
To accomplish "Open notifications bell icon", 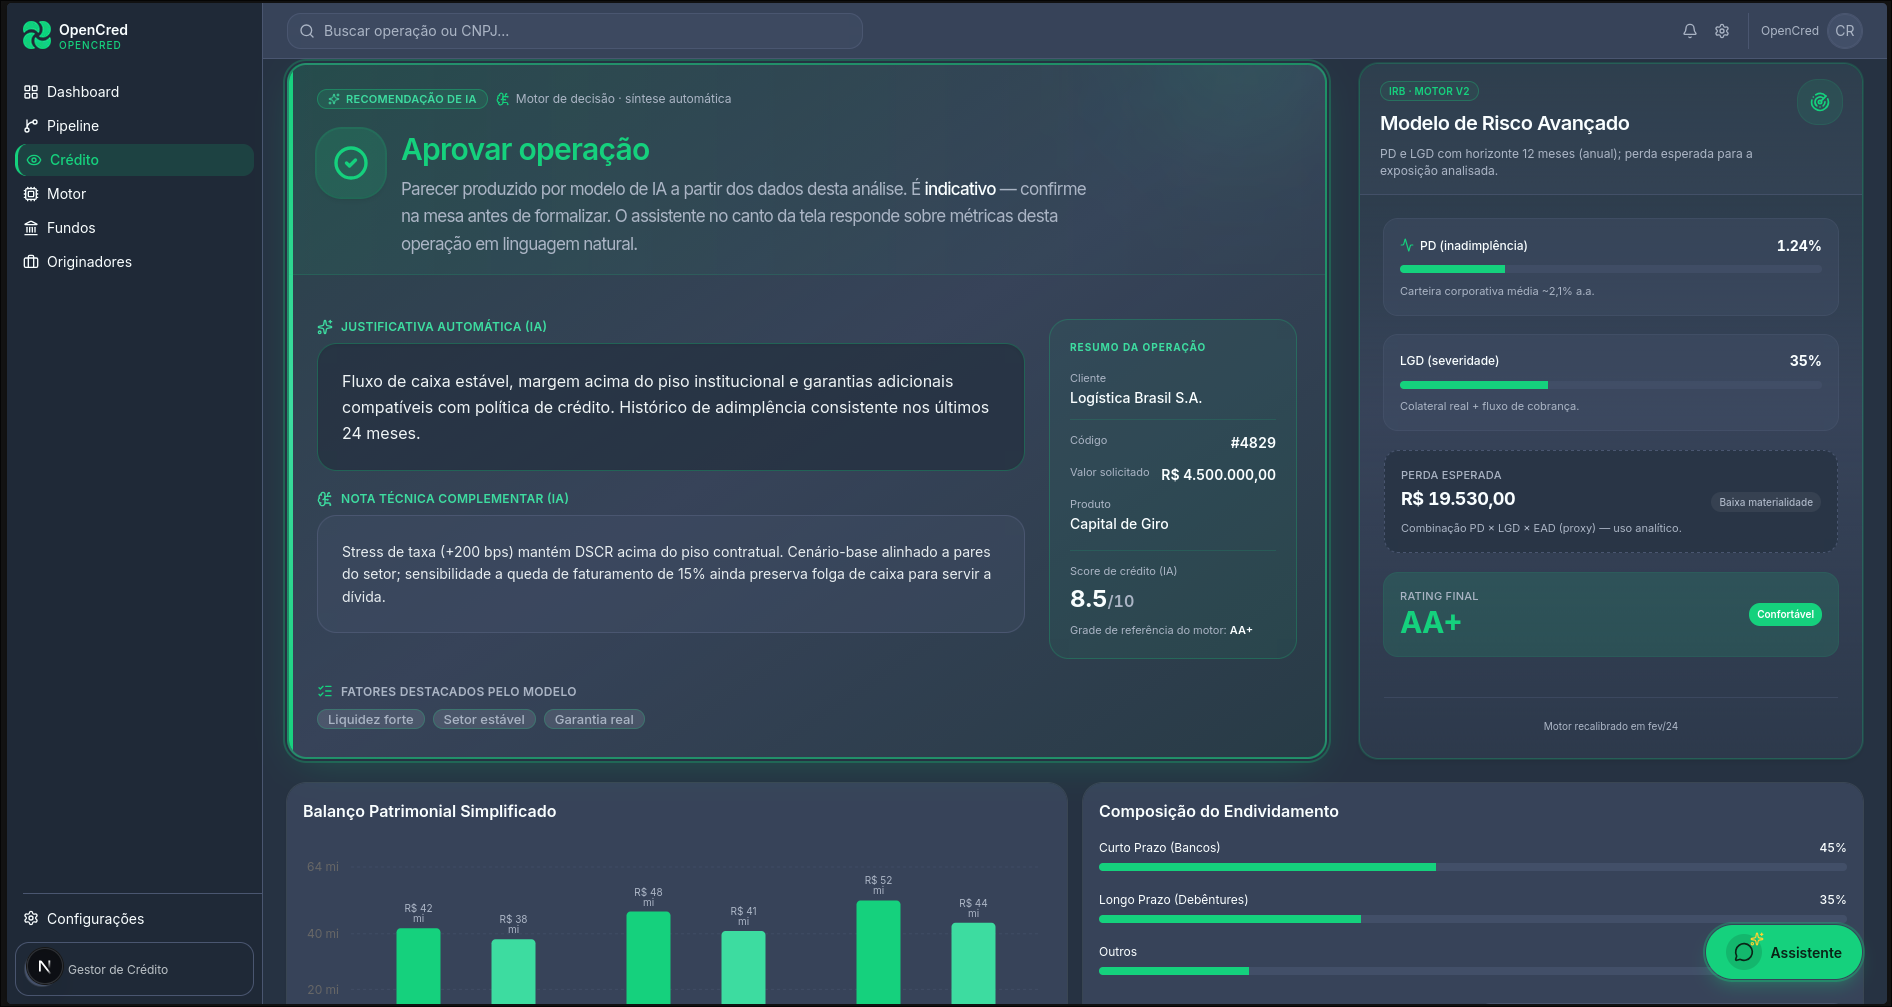I will pos(1690,31).
